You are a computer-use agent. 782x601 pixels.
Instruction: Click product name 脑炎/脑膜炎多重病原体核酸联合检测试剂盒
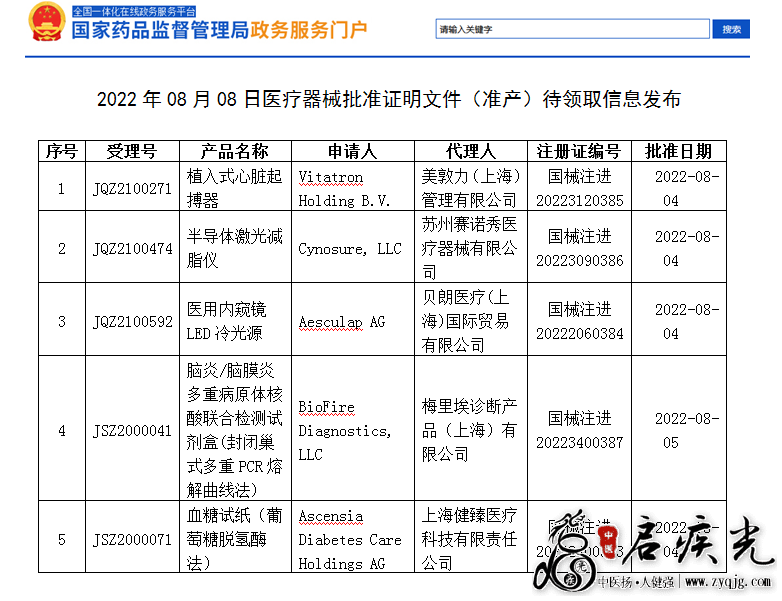pos(234,430)
